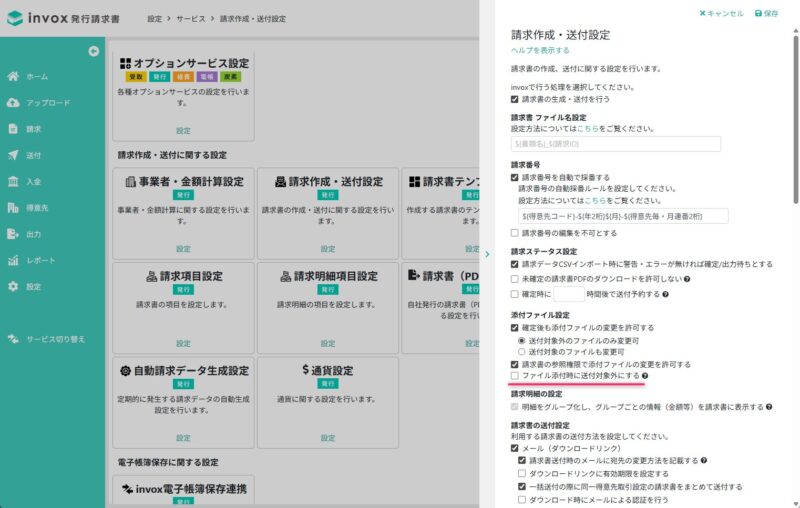Collapse side panel with chevron arrow
Image resolution: width=800 pixels, height=508 pixels.
487,254
